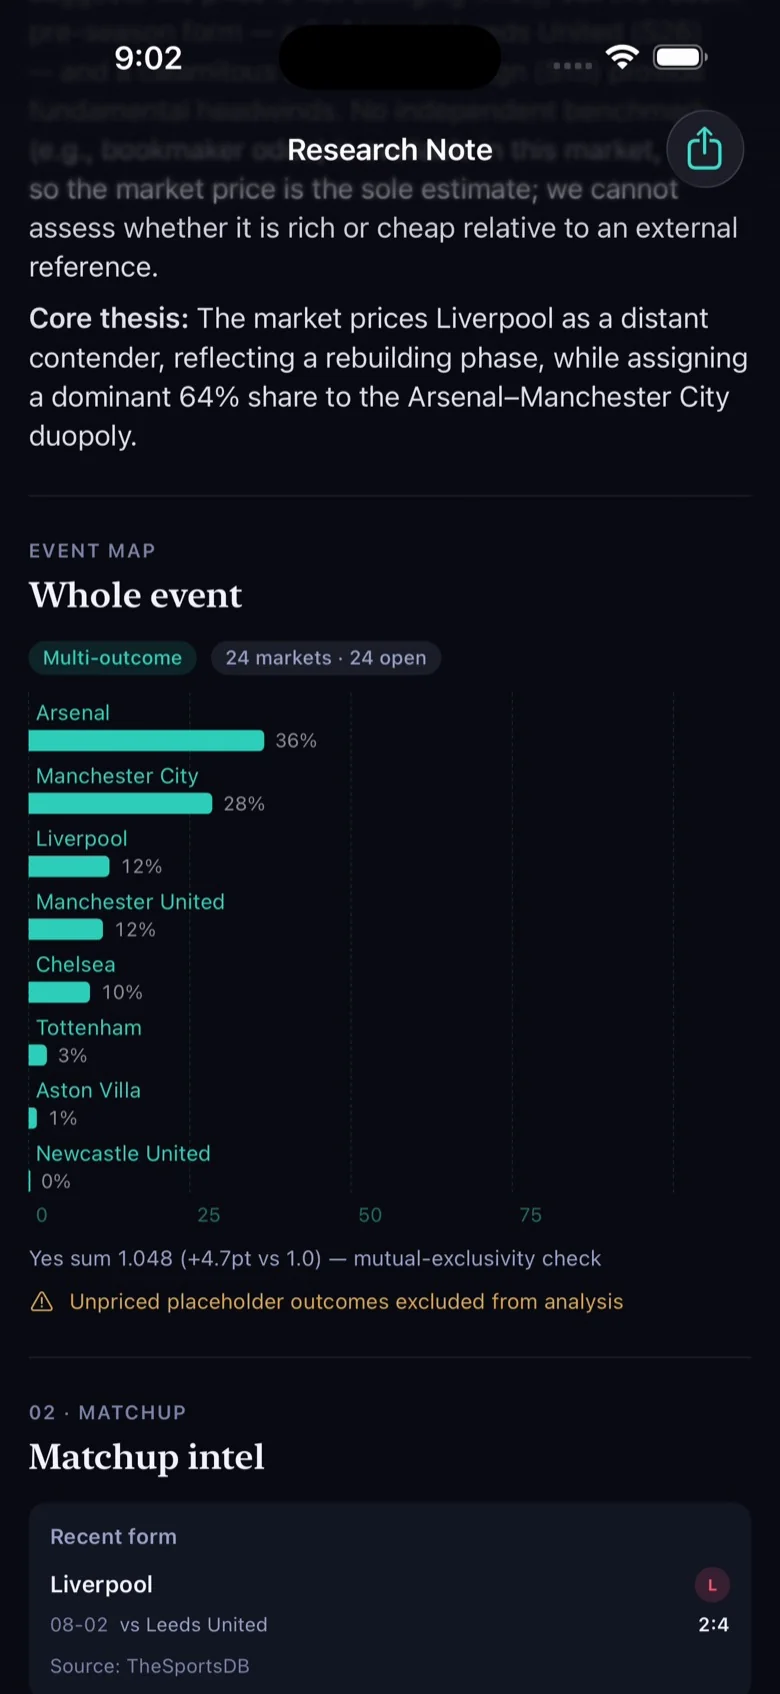Open the Manchester United outcome label

point(130,901)
